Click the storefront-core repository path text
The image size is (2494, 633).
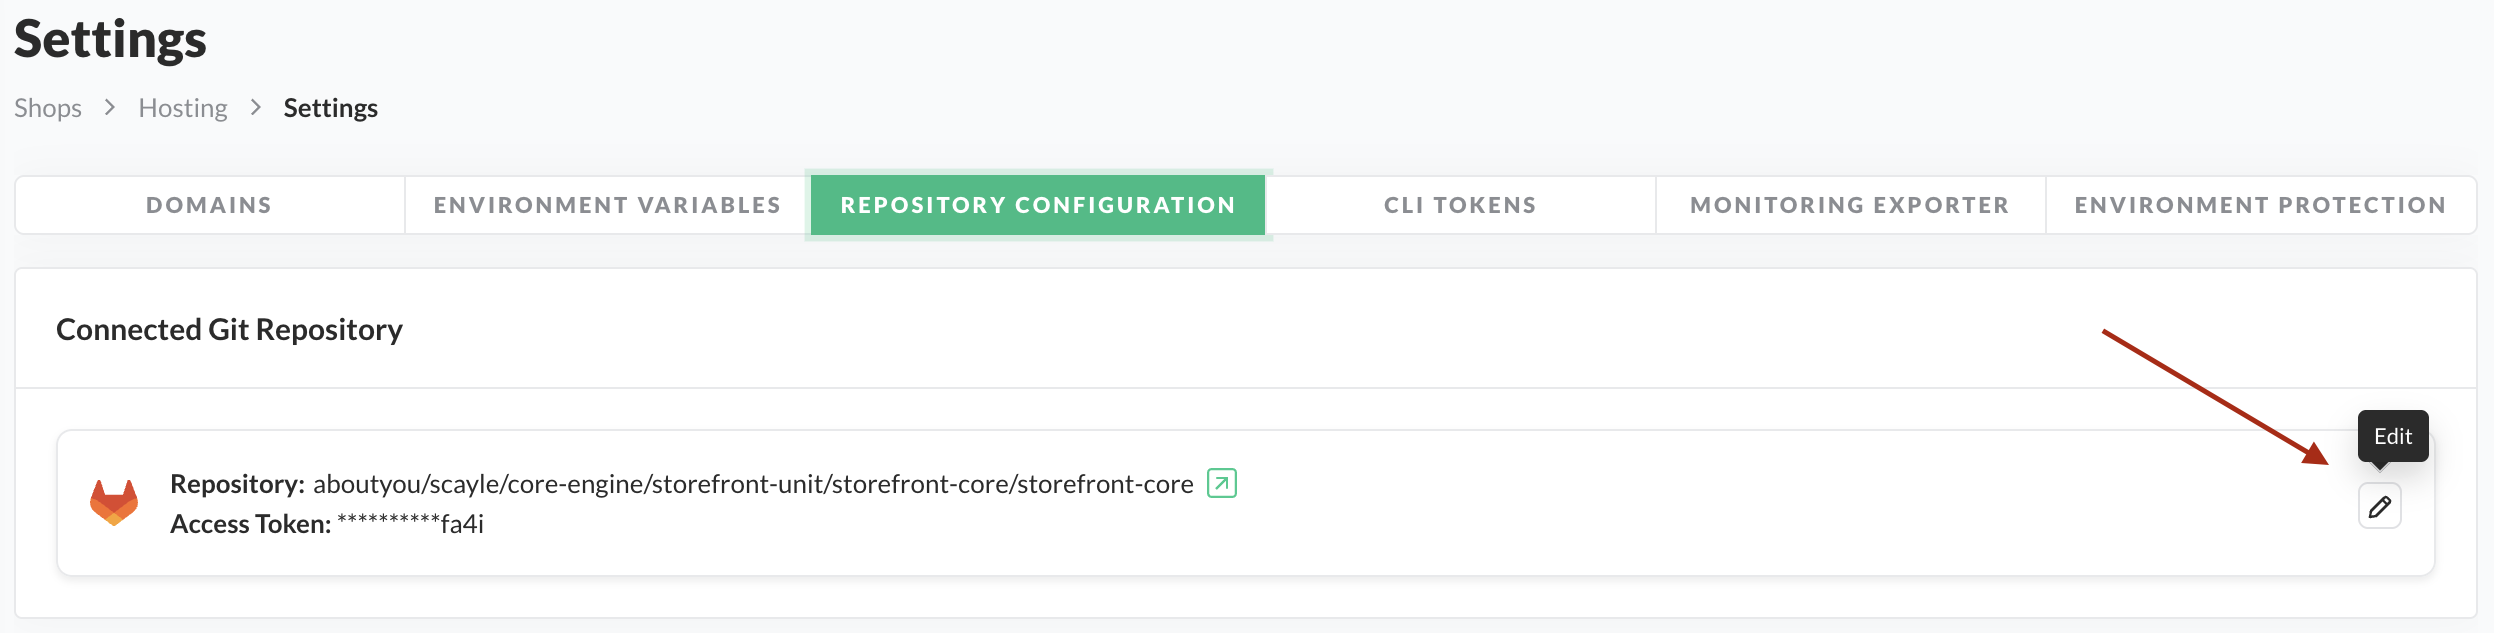point(752,484)
